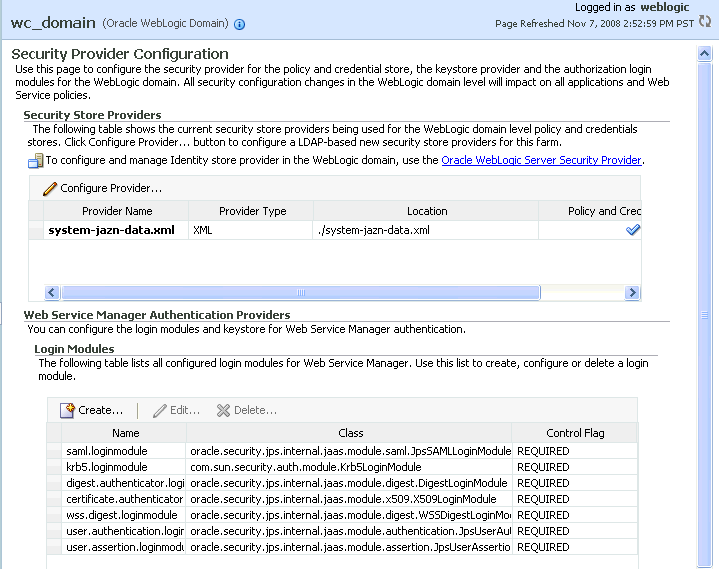The width and height of the screenshot is (719, 569).
Task: Click Class column header
Action: pos(350,433)
